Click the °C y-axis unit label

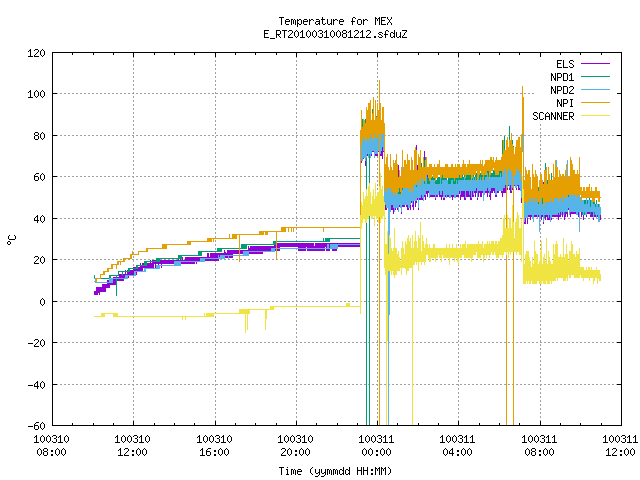pos(11,240)
